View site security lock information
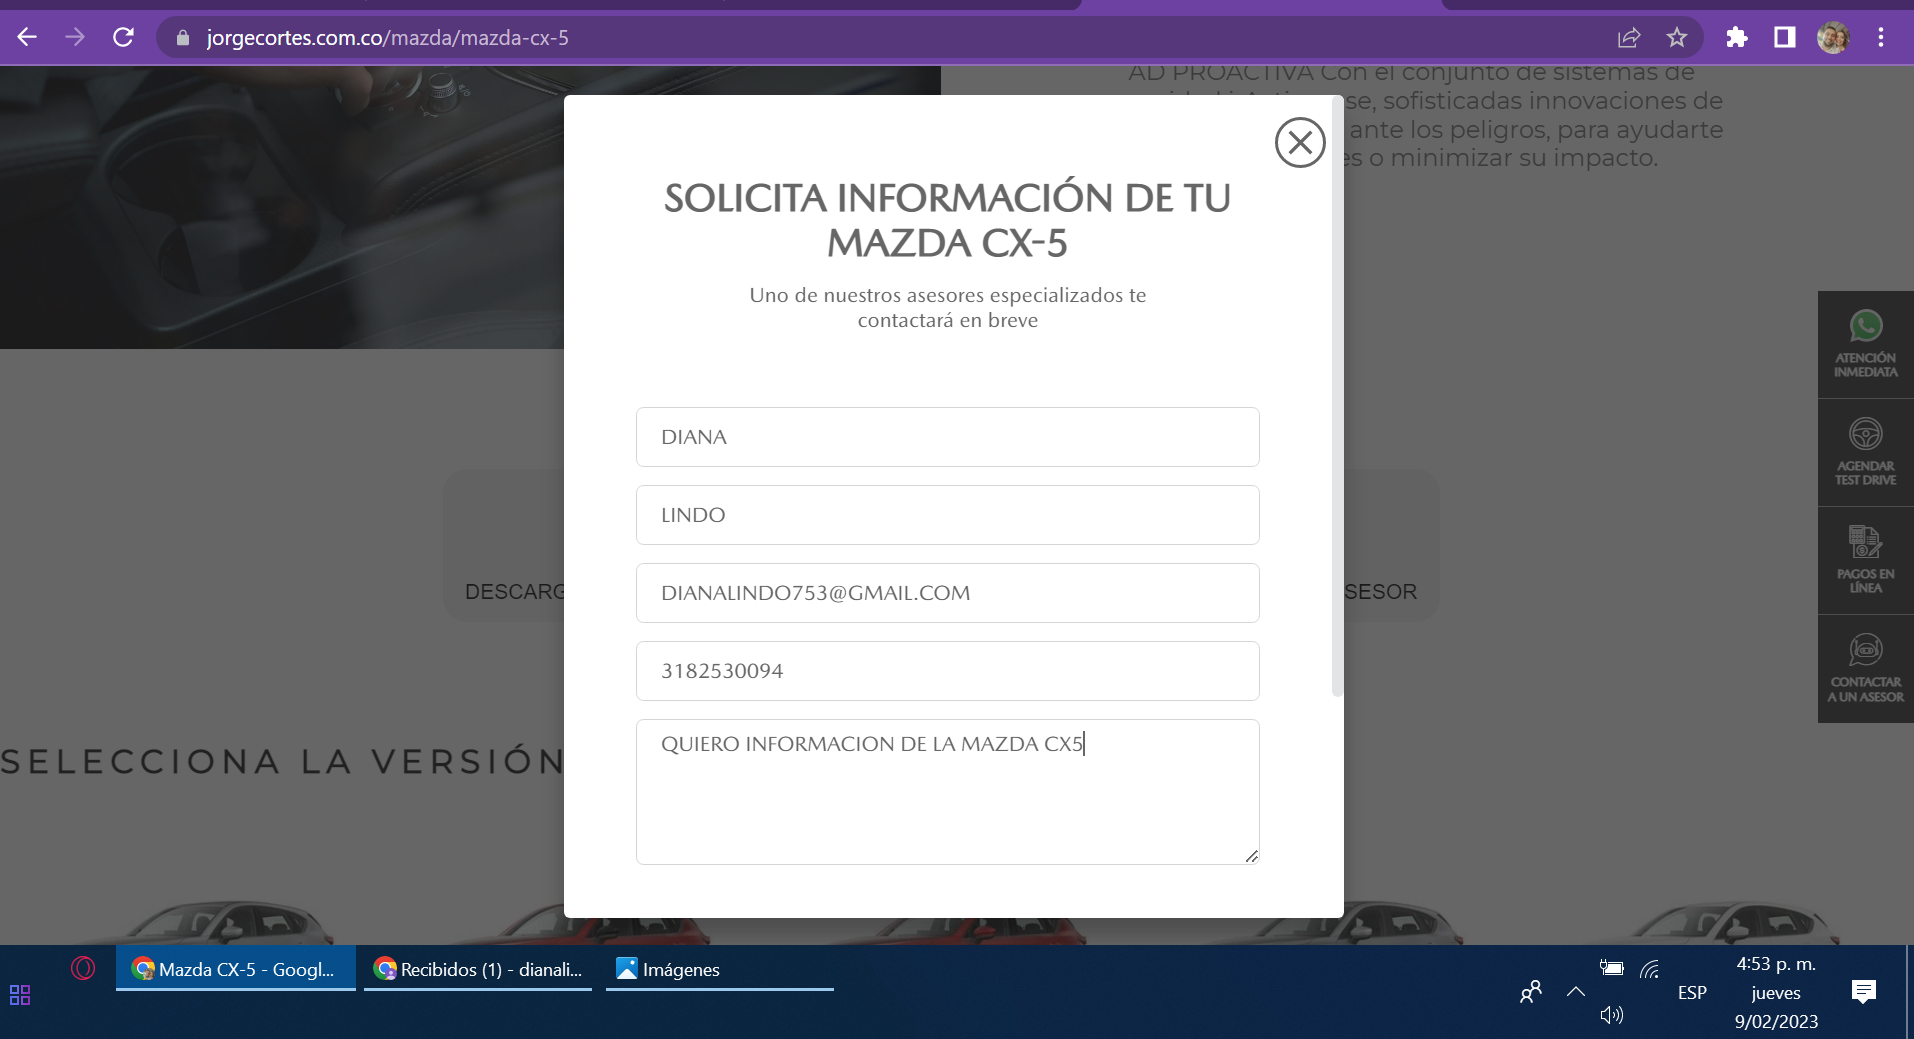 (x=182, y=38)
